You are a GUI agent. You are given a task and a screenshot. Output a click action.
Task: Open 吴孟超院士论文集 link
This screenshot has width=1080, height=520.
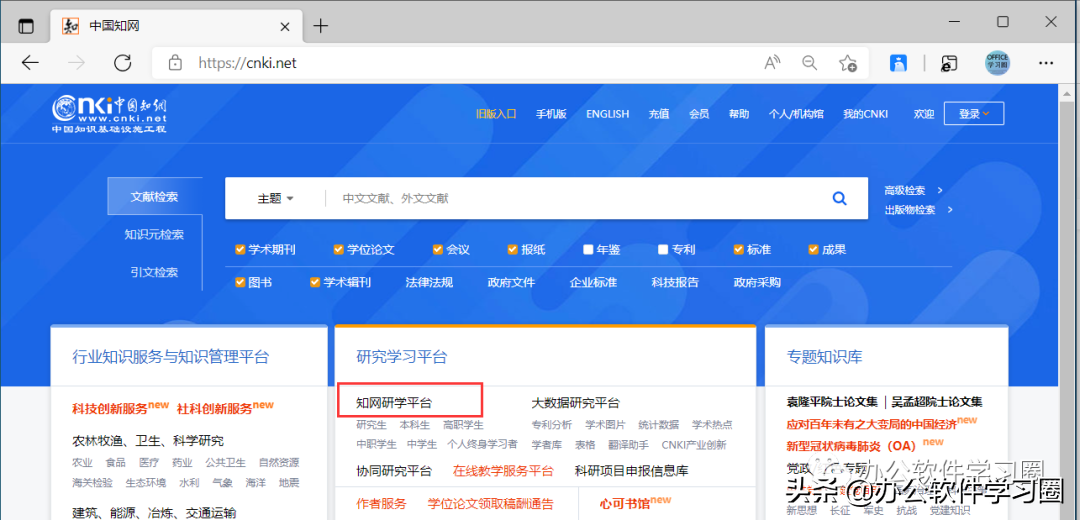click(937, 402)
